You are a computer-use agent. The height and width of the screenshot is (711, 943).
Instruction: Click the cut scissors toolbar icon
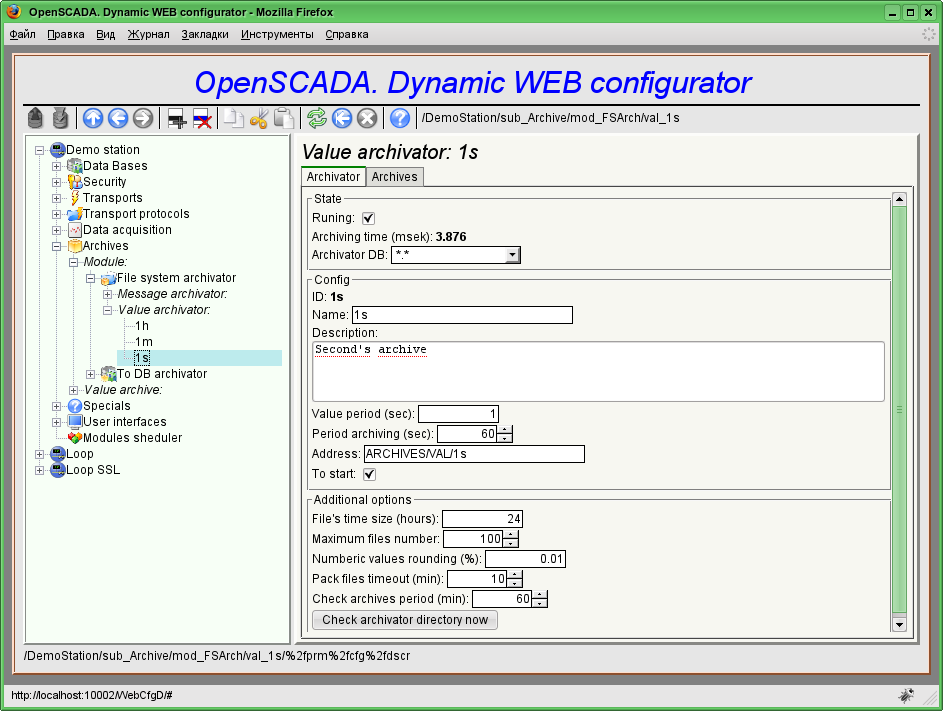(259, 118)
